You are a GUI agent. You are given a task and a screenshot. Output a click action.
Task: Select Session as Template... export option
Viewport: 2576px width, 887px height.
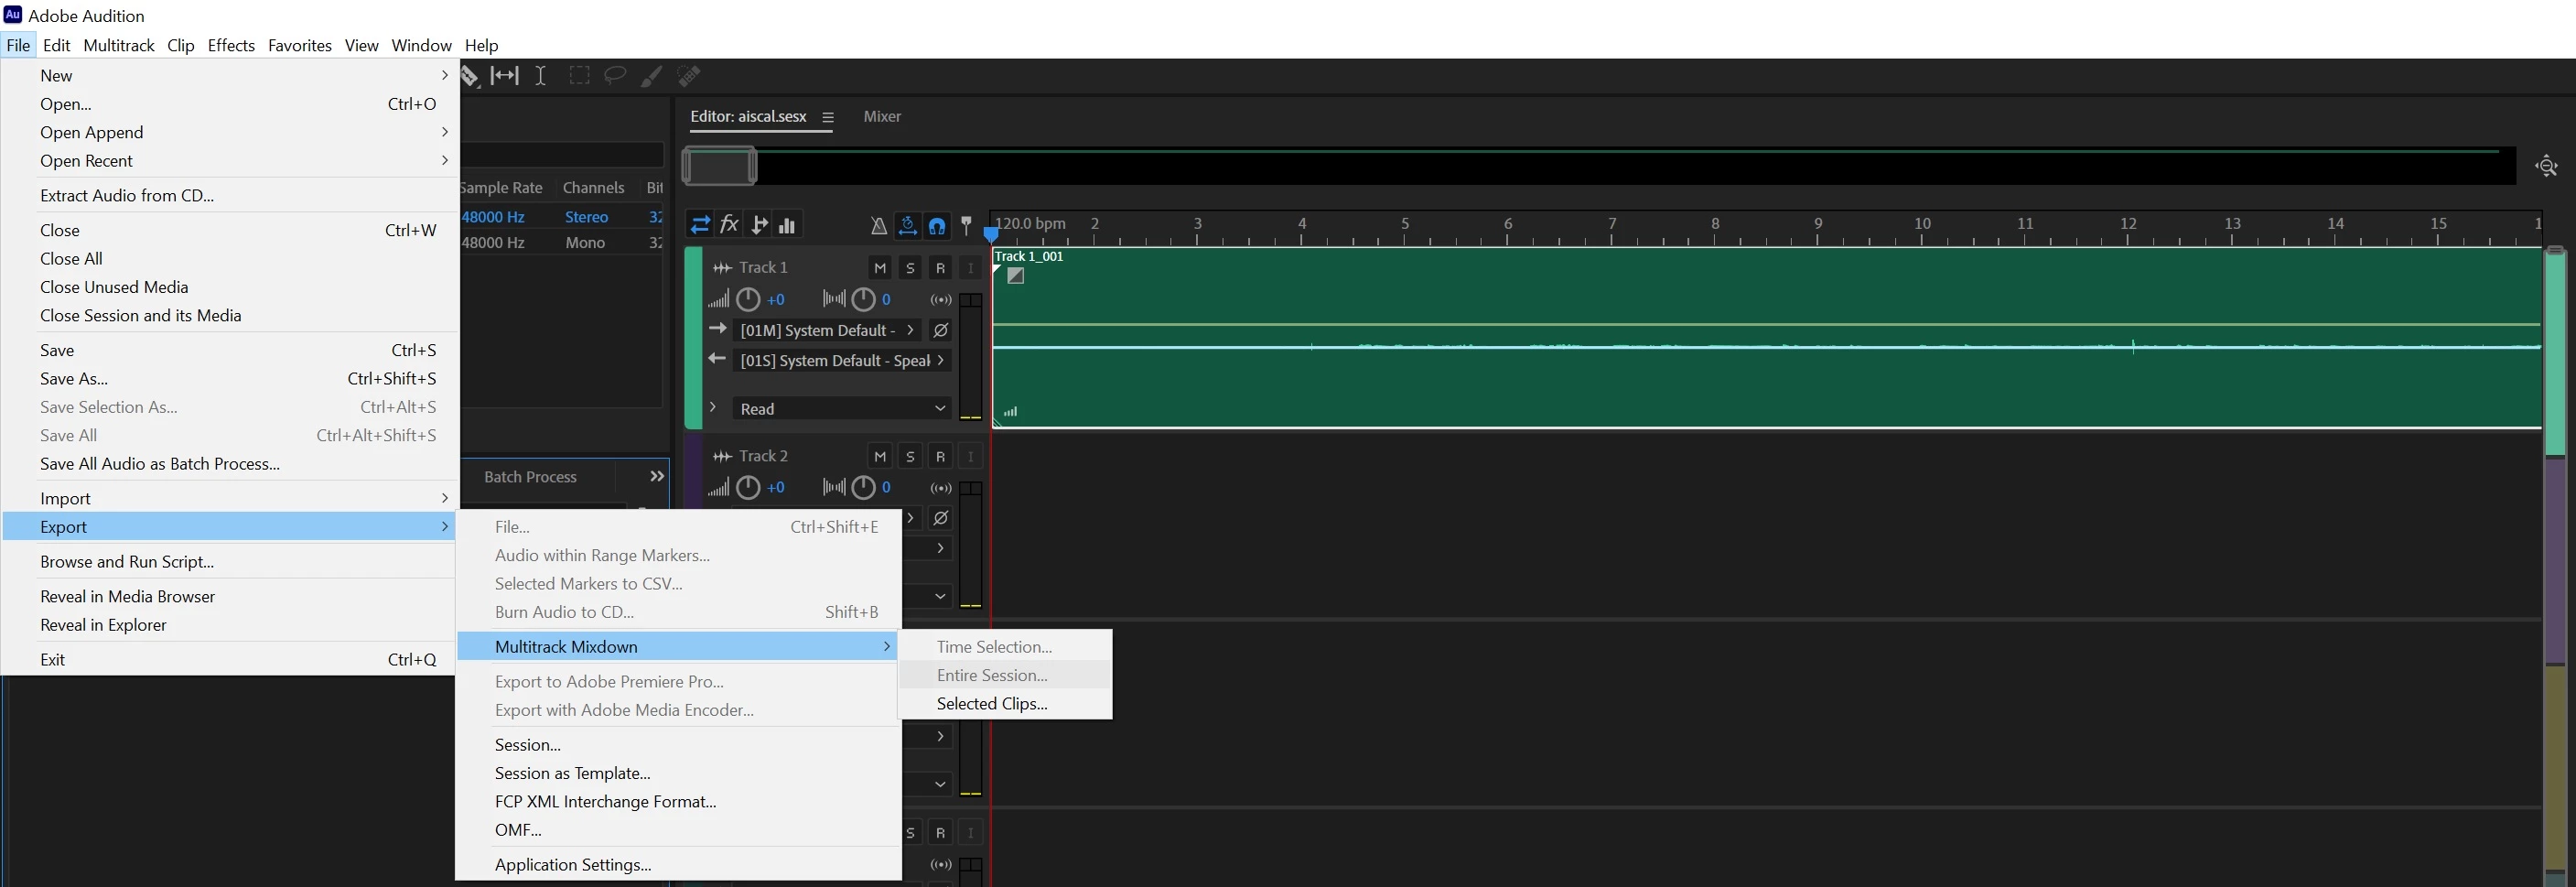point(678,773)
